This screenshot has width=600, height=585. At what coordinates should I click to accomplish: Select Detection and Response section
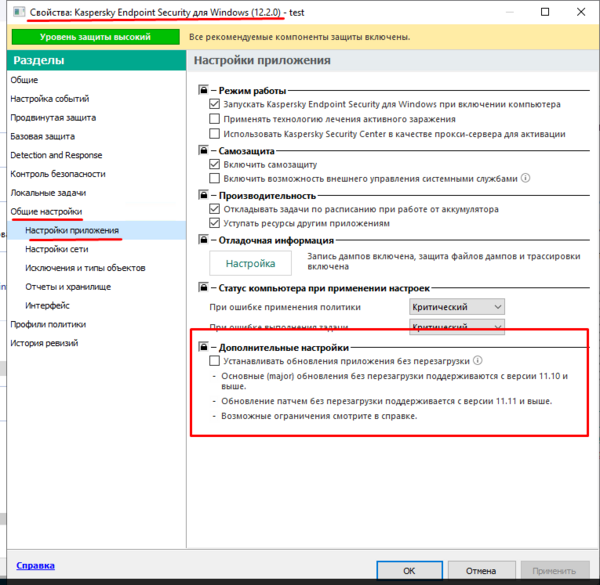coord(56,155)
